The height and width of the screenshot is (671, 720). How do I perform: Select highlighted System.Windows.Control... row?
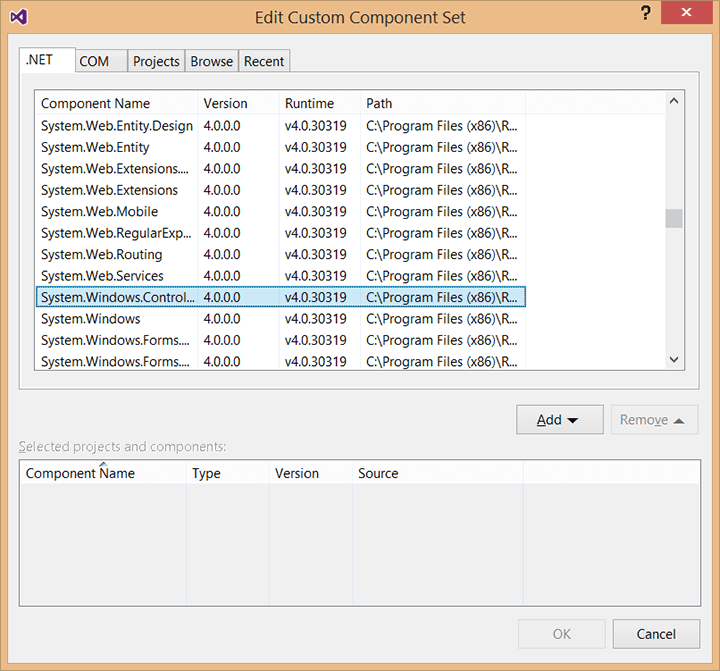[281, 297]
